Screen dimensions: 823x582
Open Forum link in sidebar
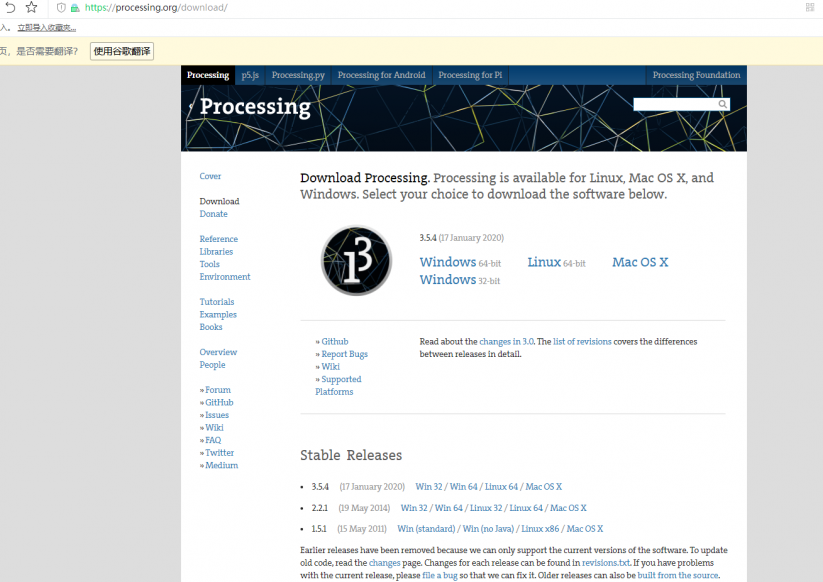click(x=218, y=390)
